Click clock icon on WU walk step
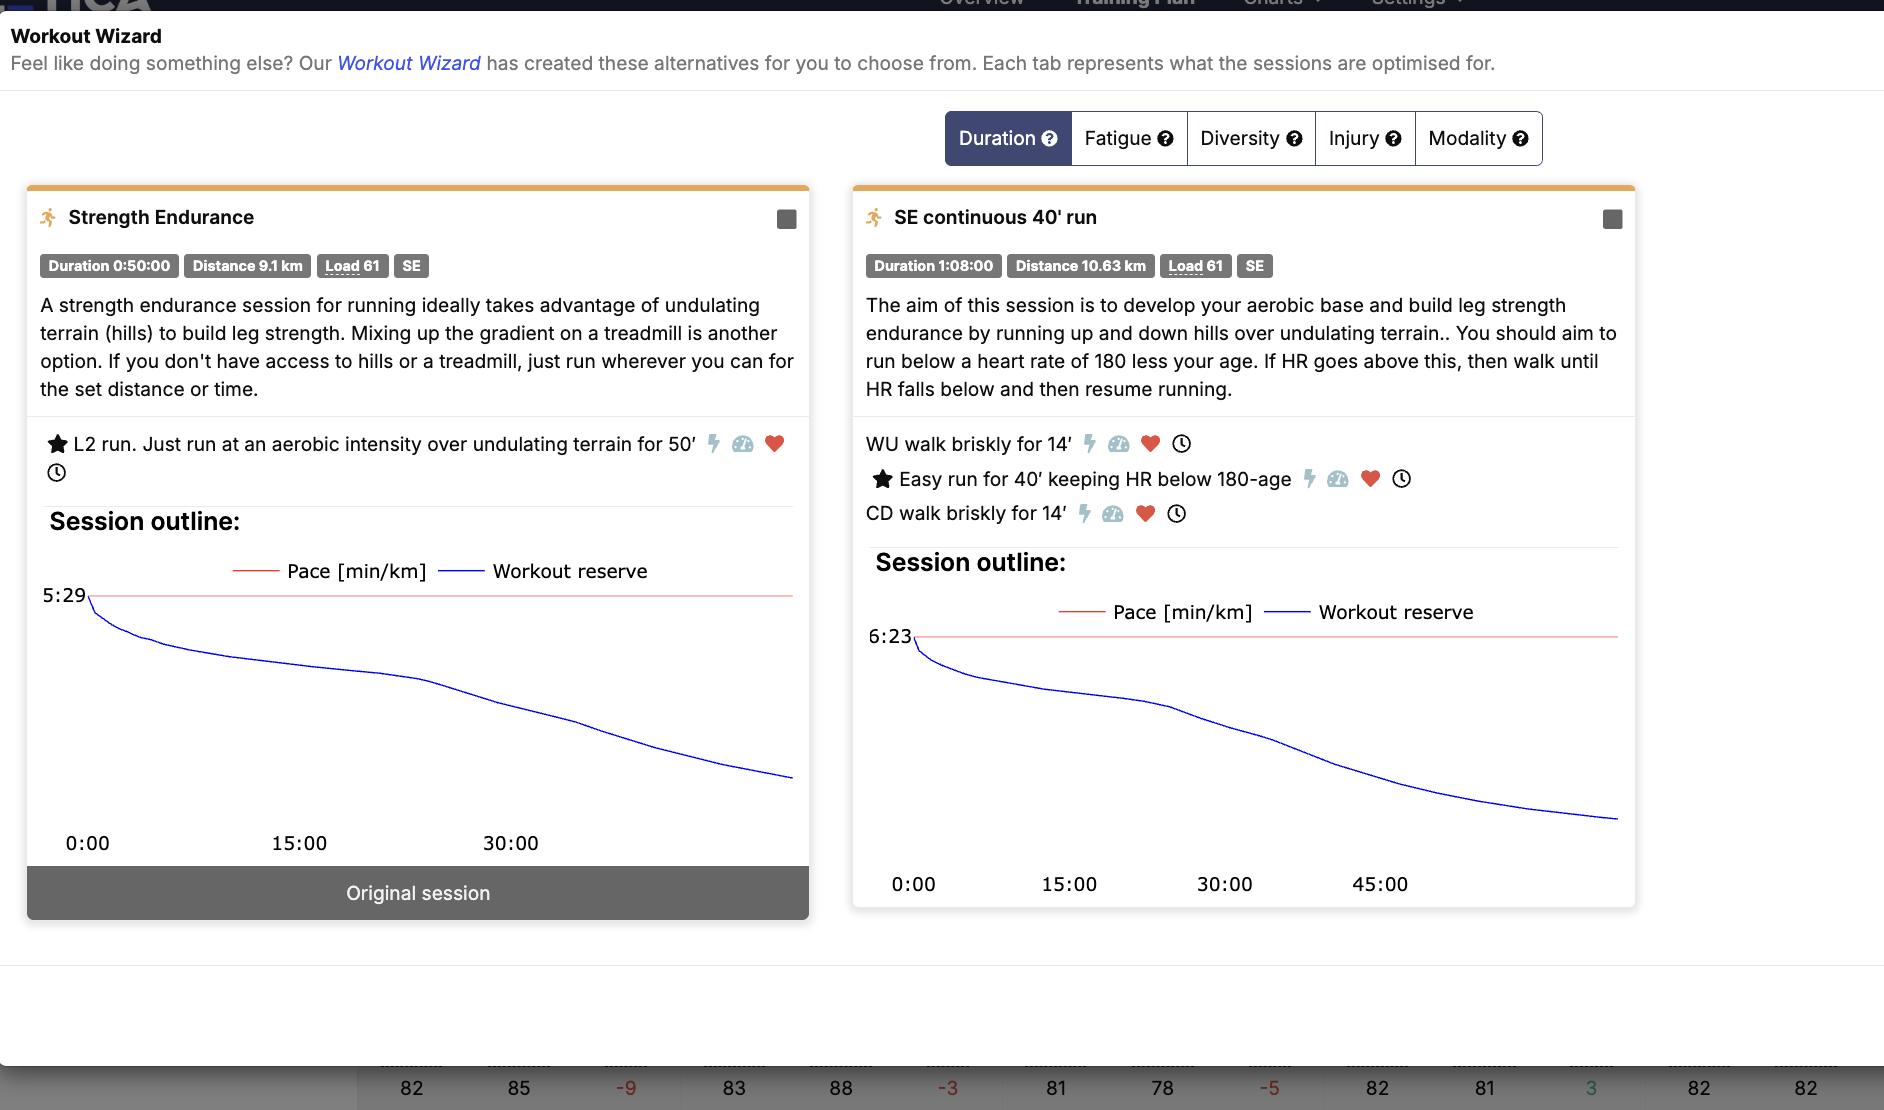Screen dimensions: 1884x1110 pyautogui.click(x=1181, y=444)
